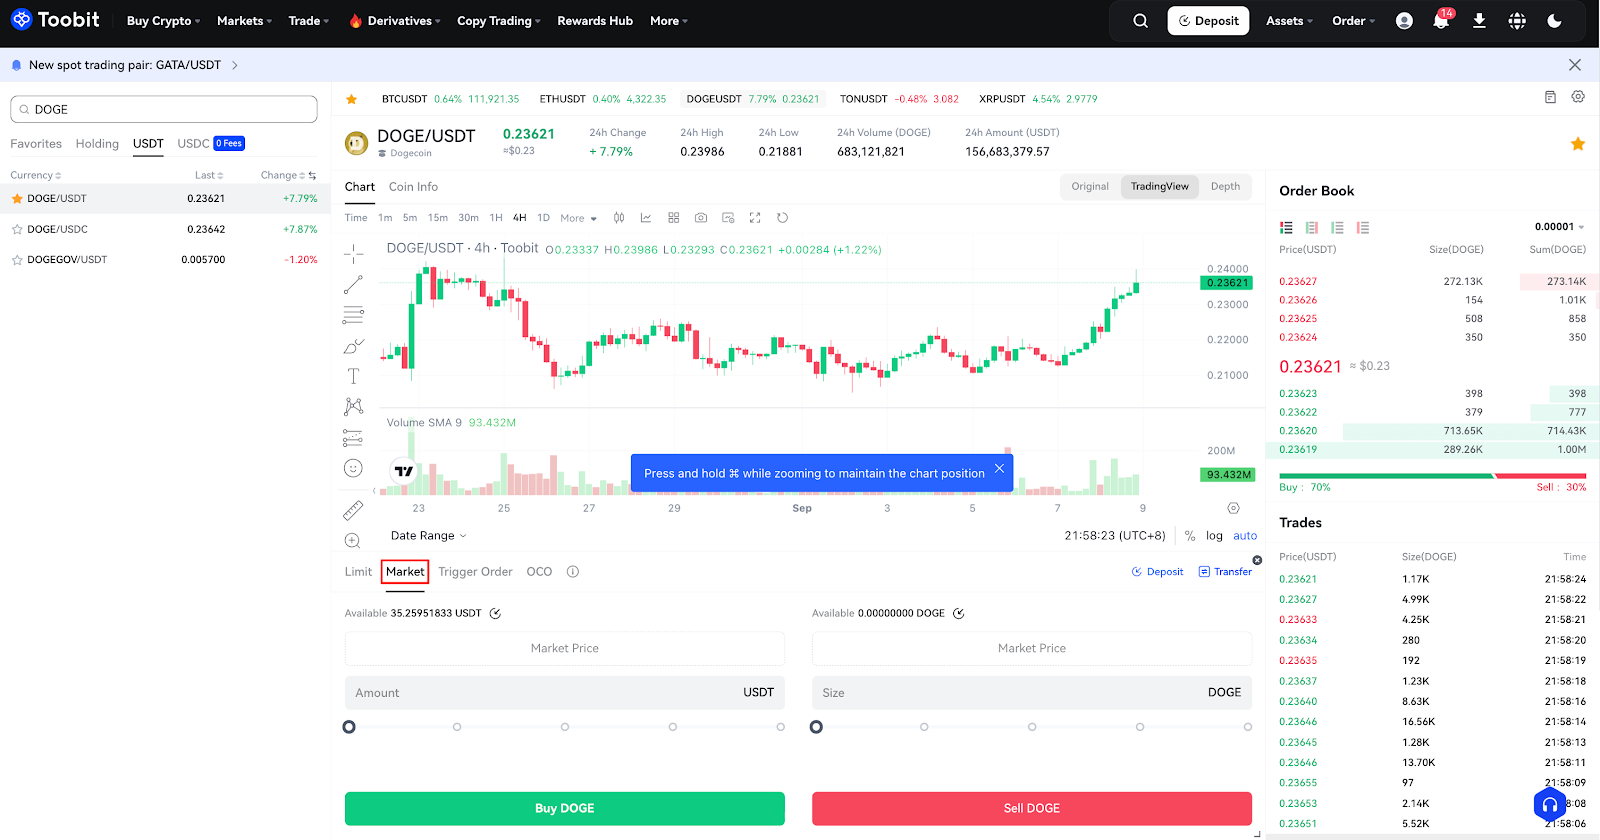Switch chart to Original view
The image size is (1600, 840).
(1090, 187)
